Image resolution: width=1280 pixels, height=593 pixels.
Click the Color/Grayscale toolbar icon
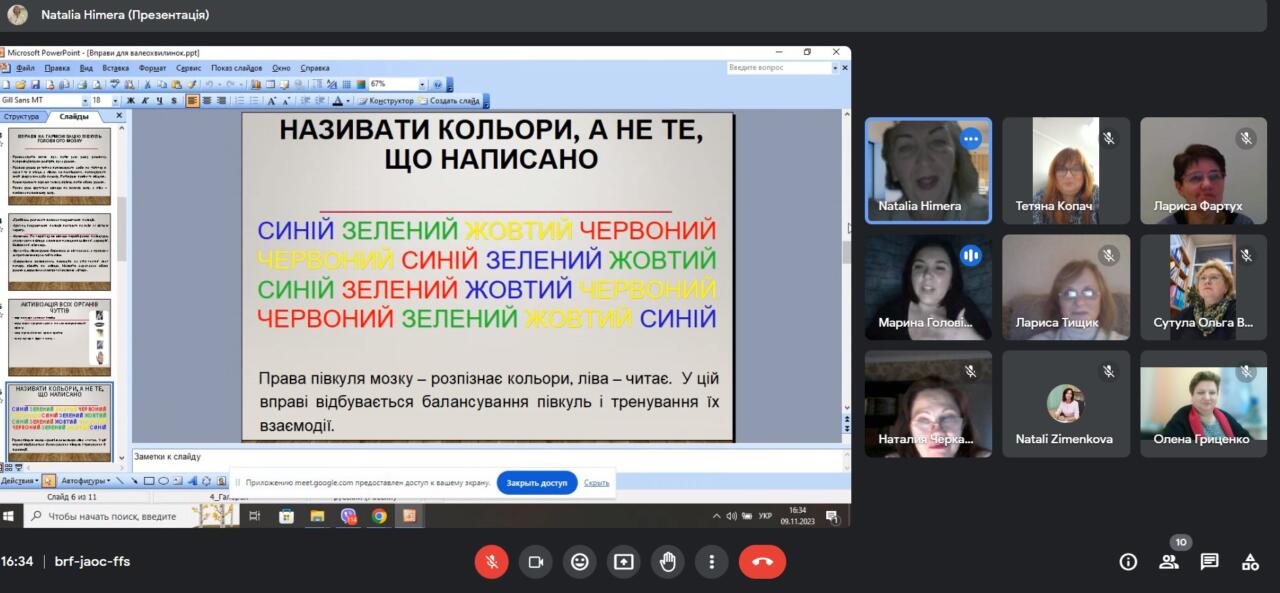click(x=360, y=85)
